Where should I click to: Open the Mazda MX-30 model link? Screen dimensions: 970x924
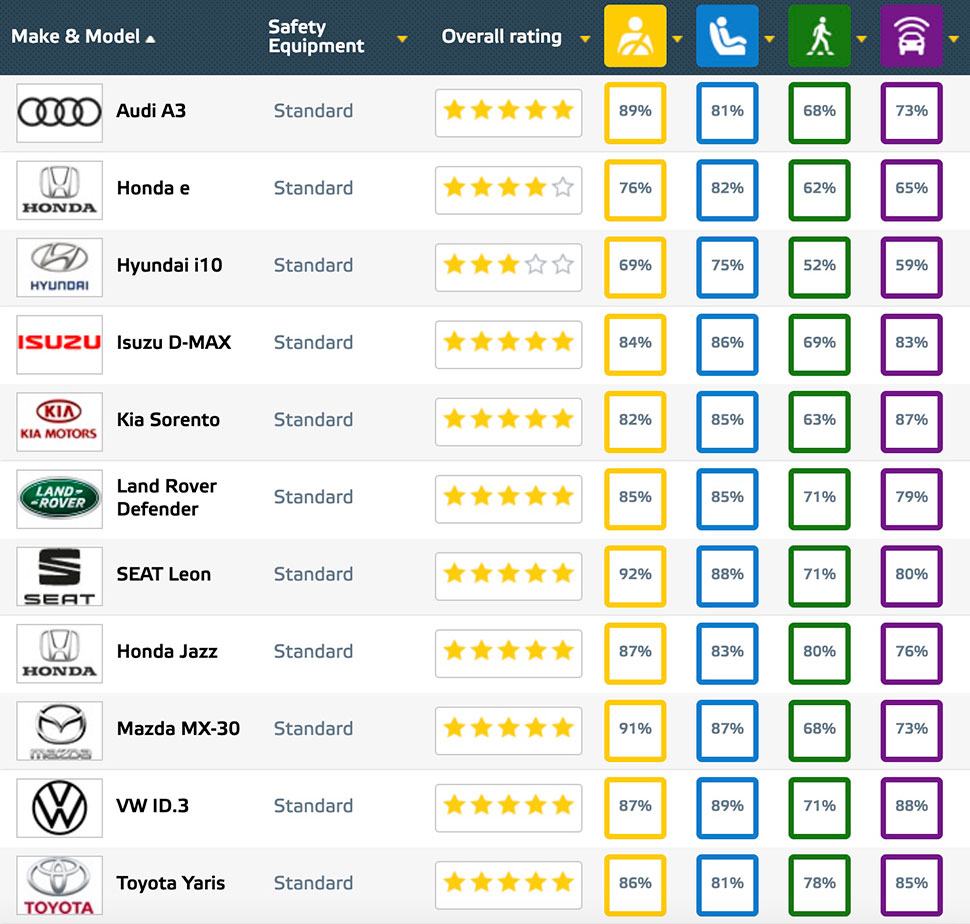pyautogui.click(x=178, y=728)
